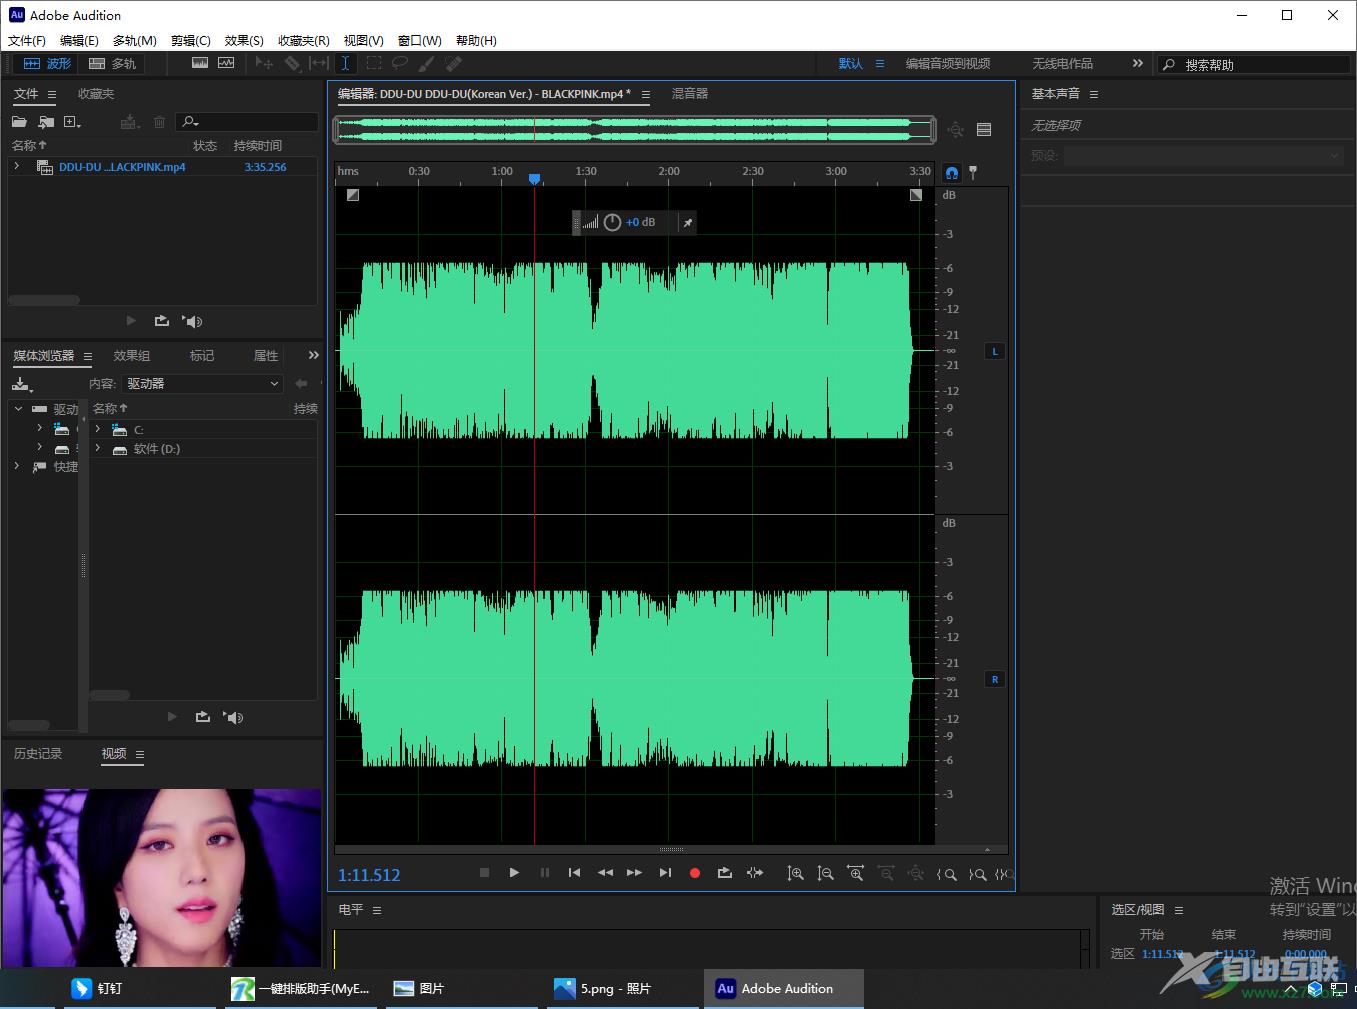1357x1009 pixels.
Task: Select the Paintbrush Selection tool
Action: point(427,63)
